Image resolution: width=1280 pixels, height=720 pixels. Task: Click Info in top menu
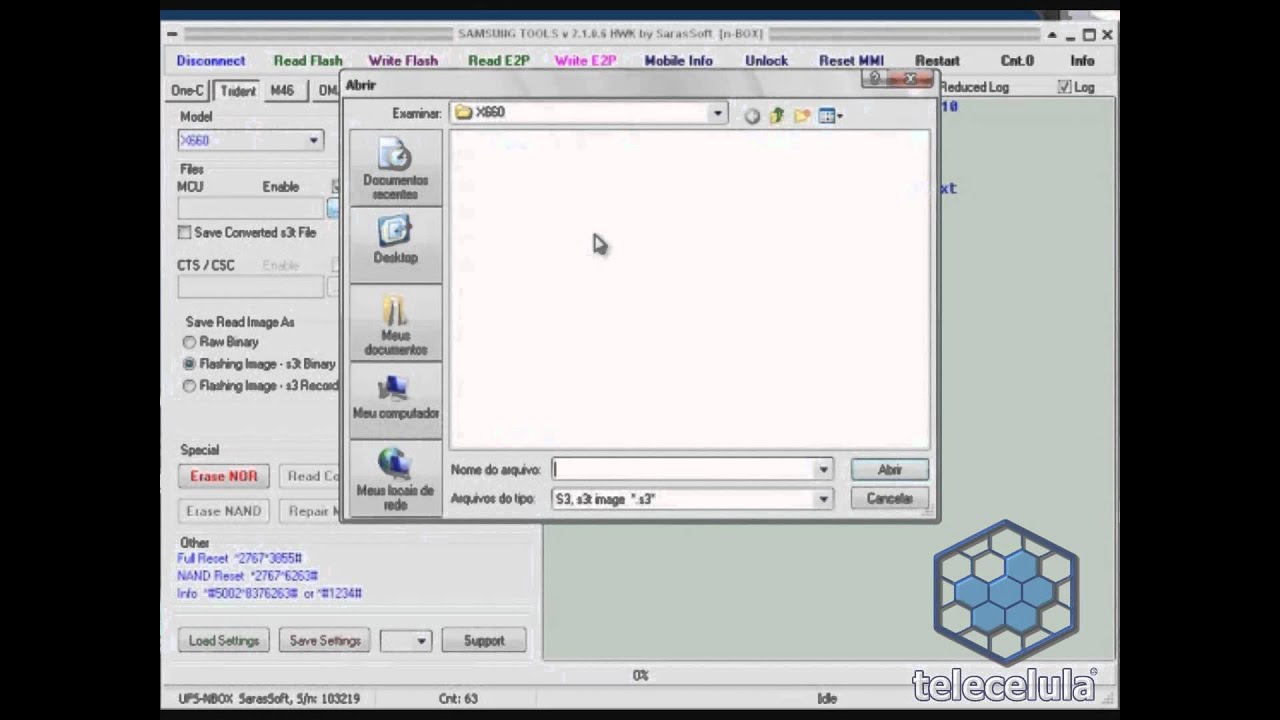pos(1082,61)
